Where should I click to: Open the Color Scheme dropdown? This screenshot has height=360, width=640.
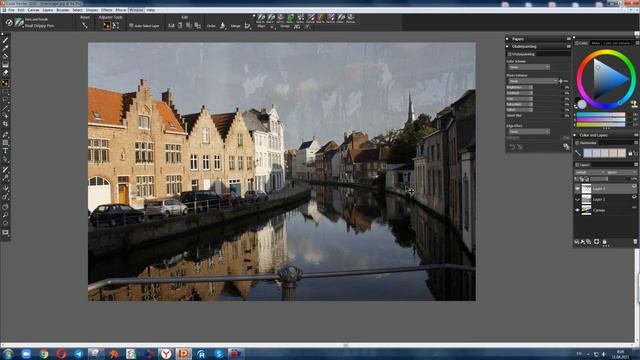pyautogui.click(x=529, y=67)
